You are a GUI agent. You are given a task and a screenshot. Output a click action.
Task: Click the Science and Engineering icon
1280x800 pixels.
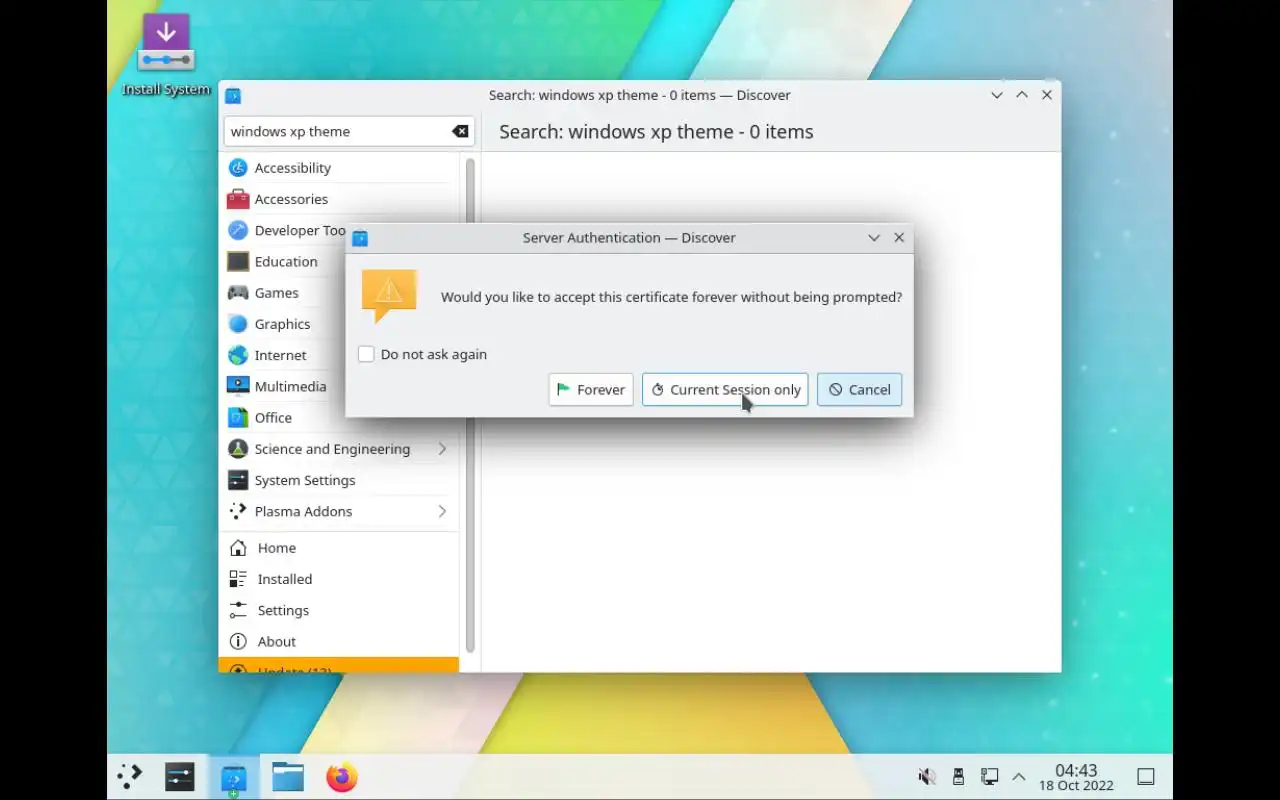coord(238,449)
